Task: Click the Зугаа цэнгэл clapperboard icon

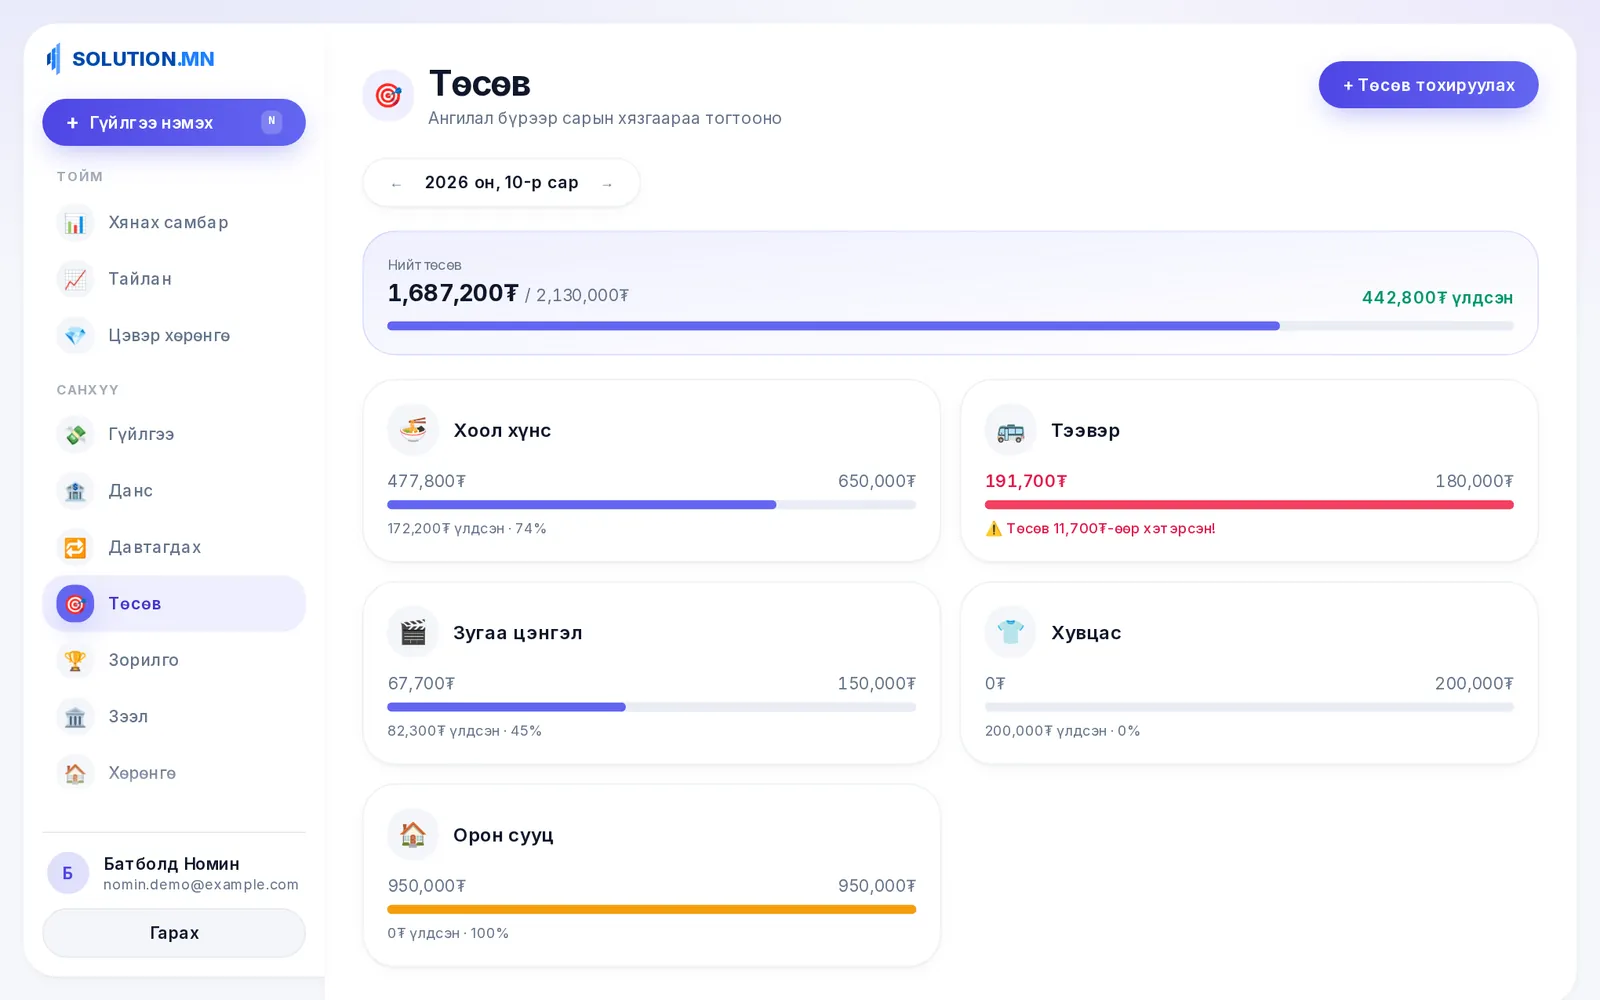Action: click(413, 632)
